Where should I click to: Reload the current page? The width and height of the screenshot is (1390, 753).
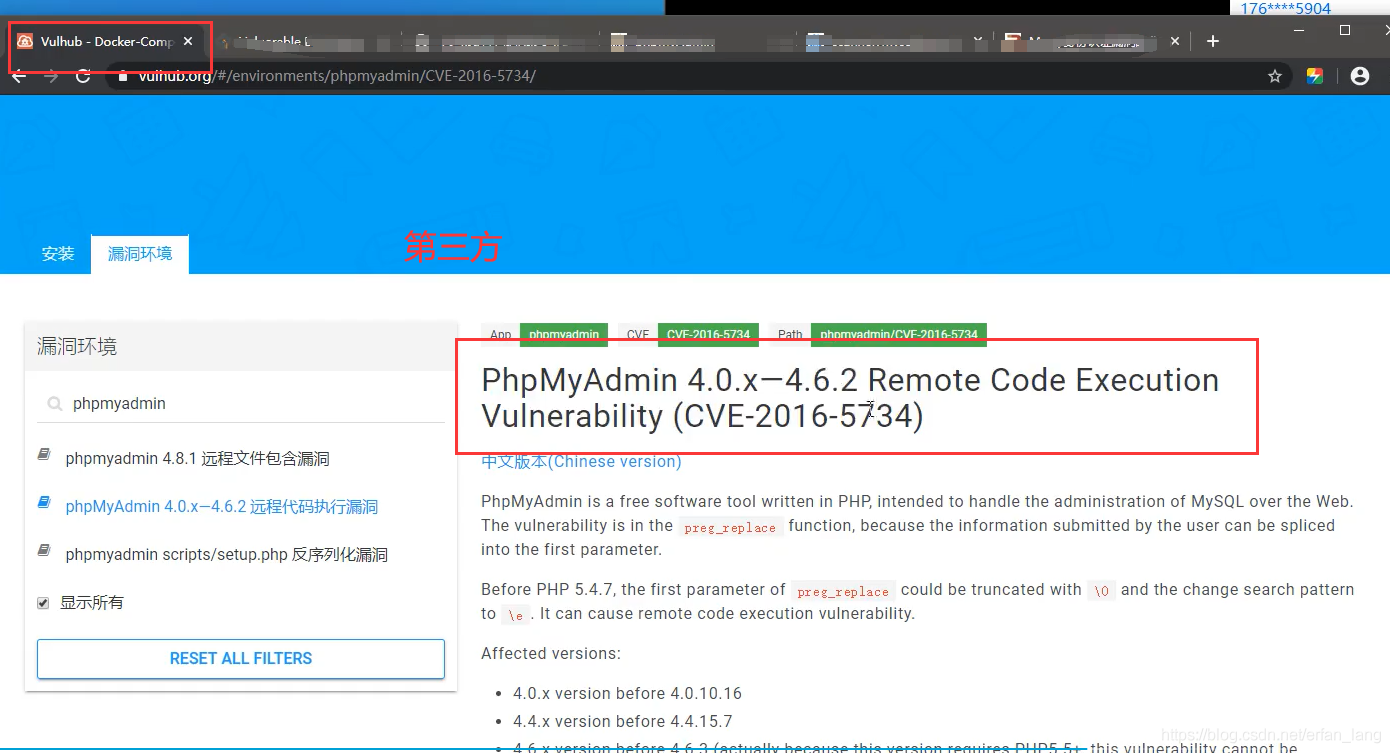[x=84, y=76]
